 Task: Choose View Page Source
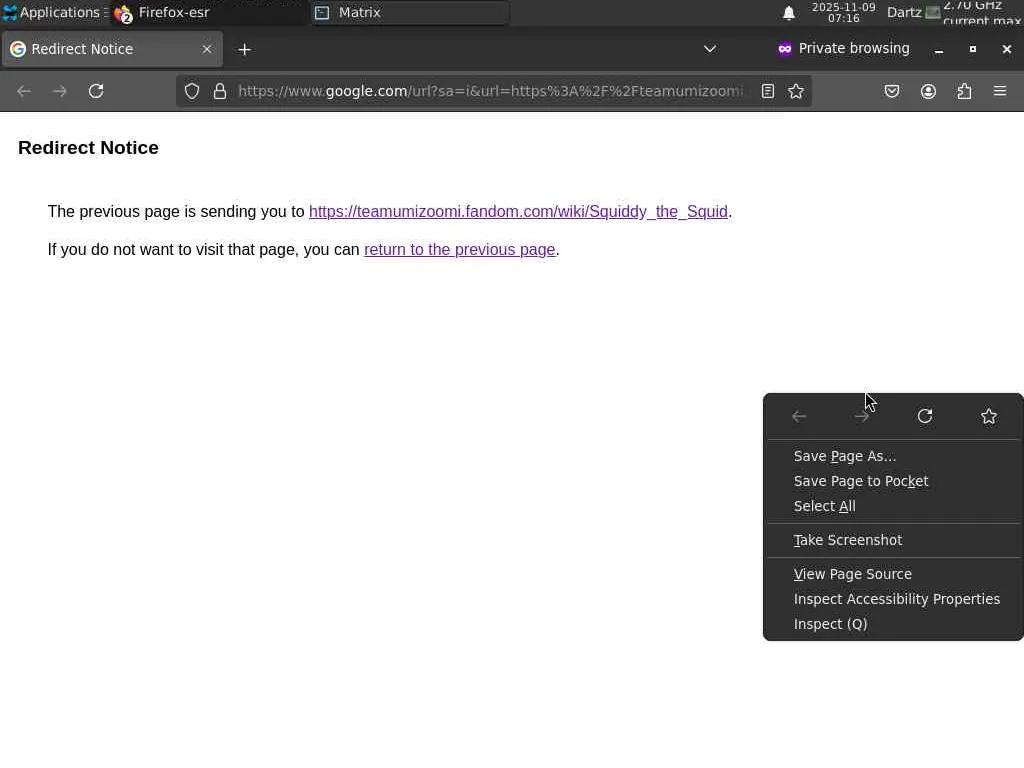(893, 574)
